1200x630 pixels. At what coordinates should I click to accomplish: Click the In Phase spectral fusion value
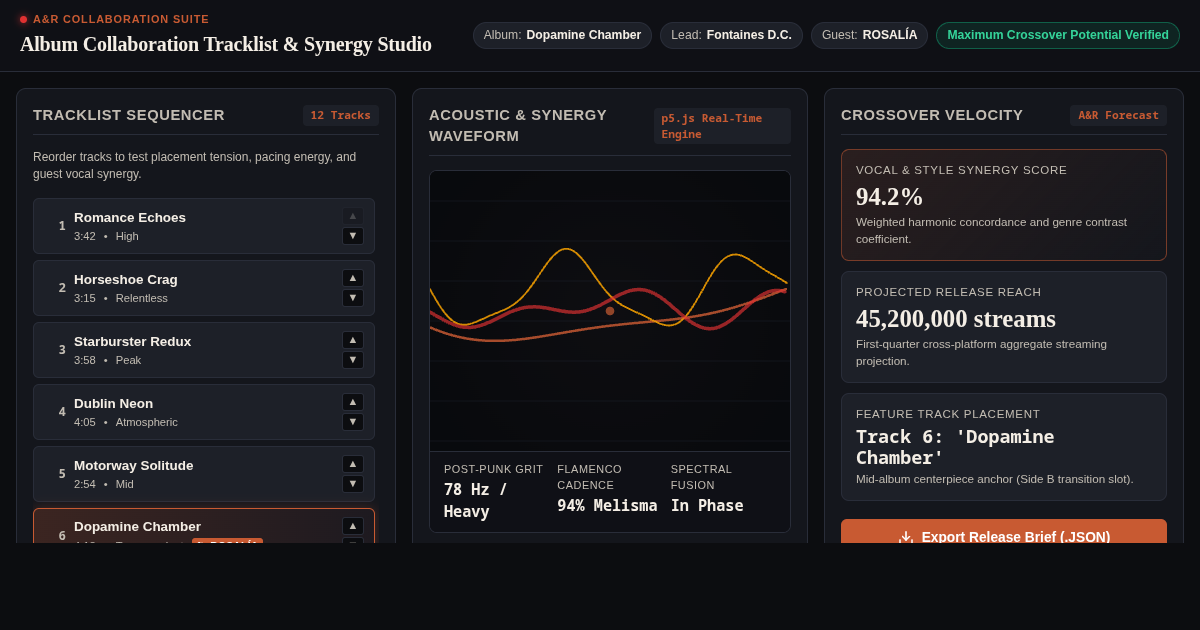pos(707,506)
